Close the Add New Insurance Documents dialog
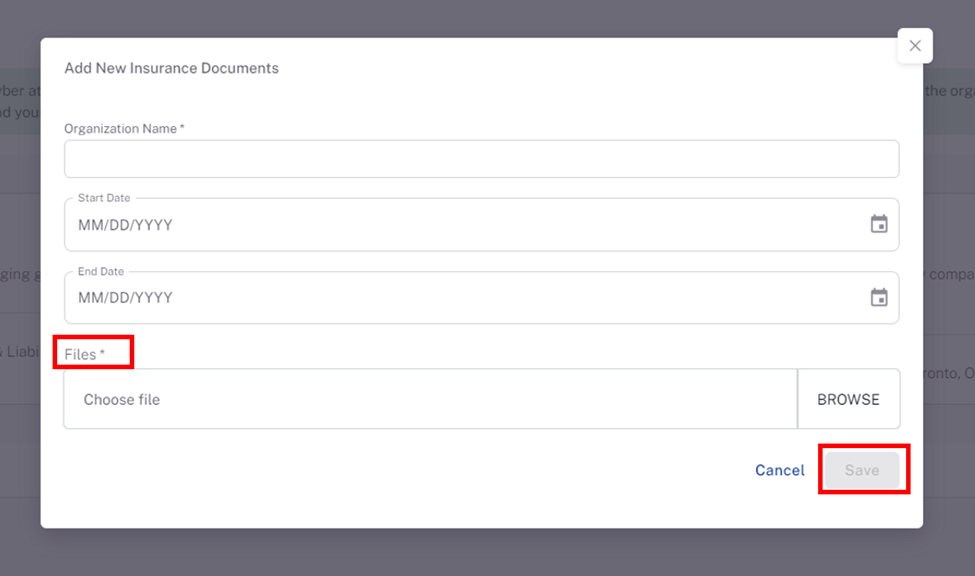Screen dimensions: 975x576 pyautogui.click(x=915, y=45)
